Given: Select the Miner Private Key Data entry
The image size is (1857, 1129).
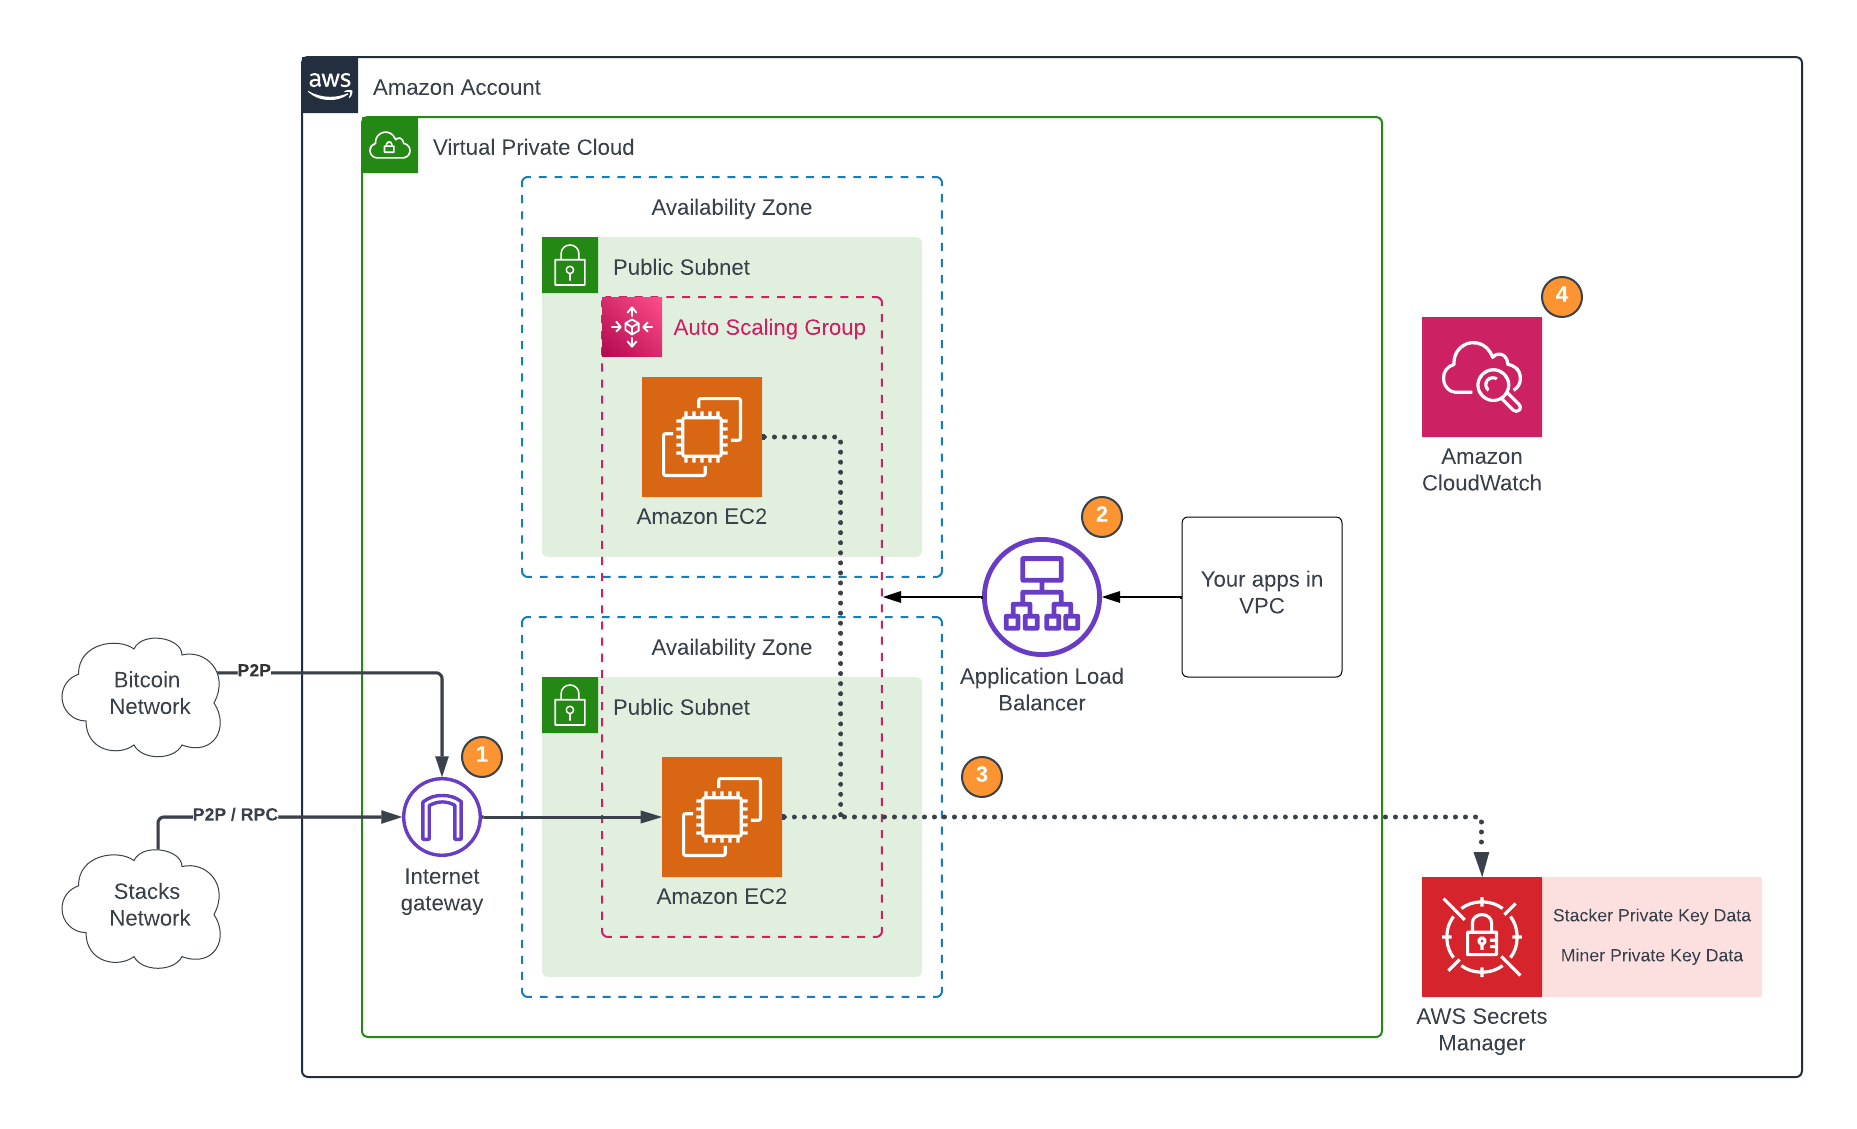Looking at the screenshot, I should pos(1651,955).
